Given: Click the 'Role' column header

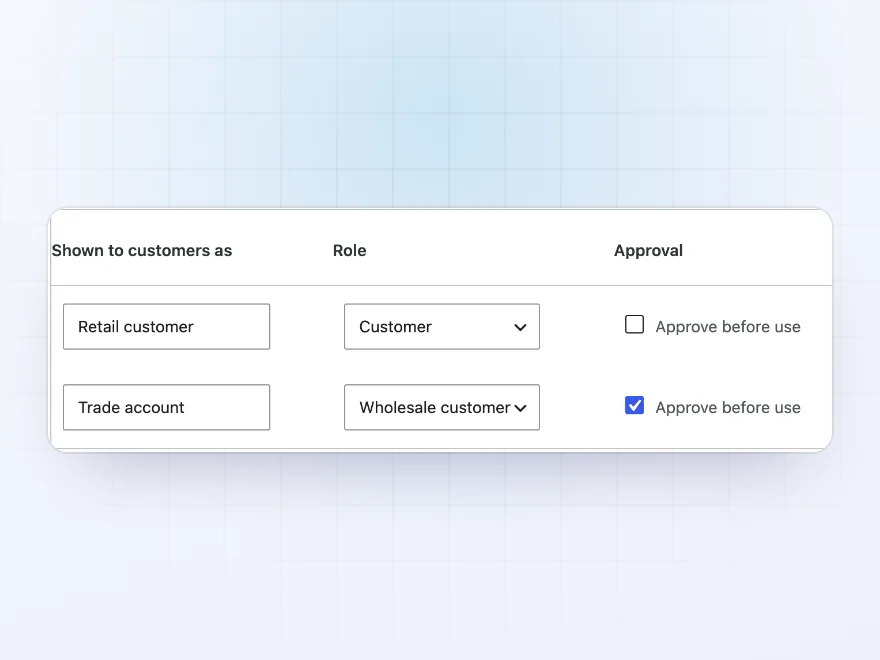Looking at the screenshot, I should pos(350,250).
